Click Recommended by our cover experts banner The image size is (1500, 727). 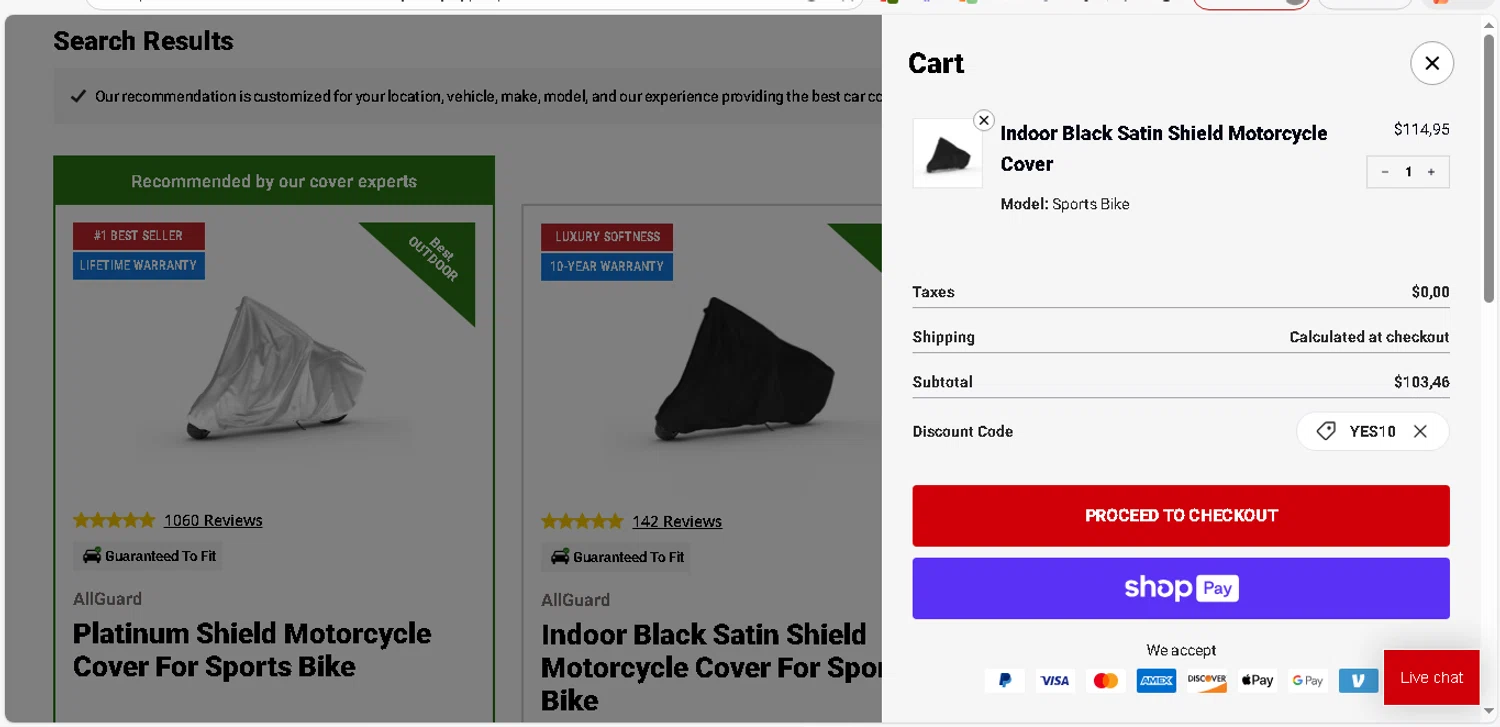pyautogui.click(x=274, y=181)
